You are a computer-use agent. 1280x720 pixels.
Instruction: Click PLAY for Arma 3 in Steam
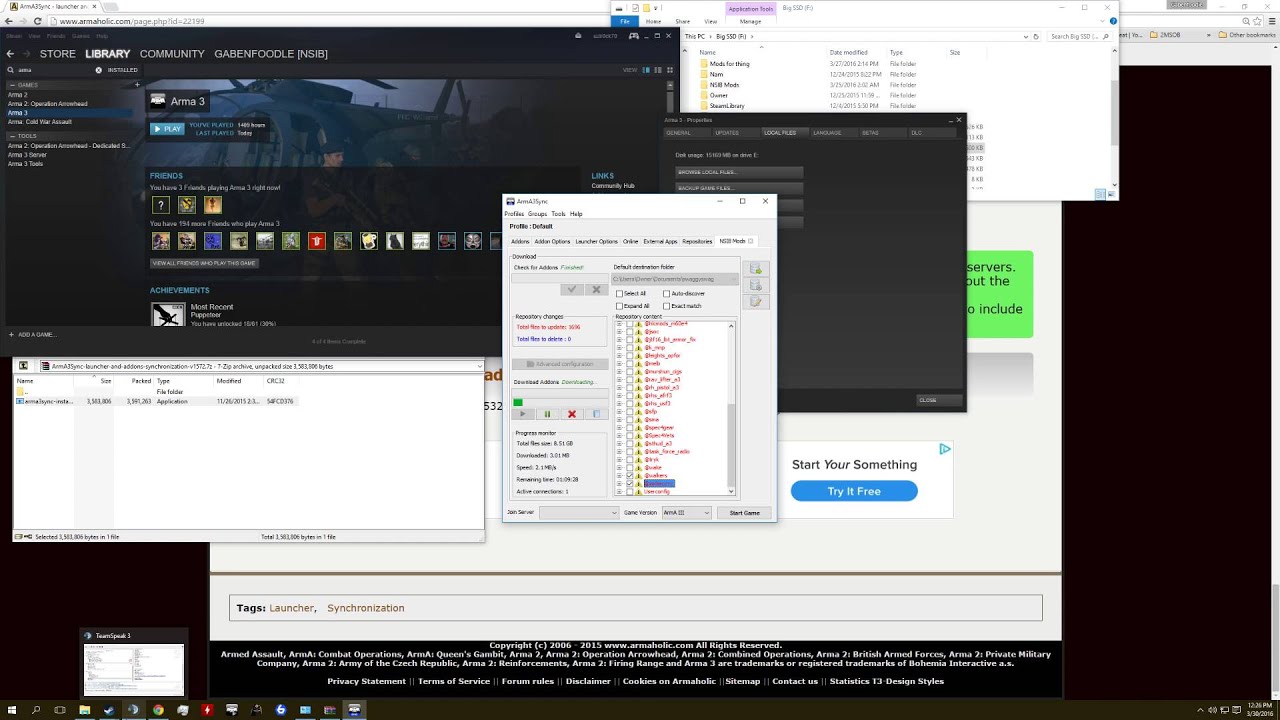(167, 128)
